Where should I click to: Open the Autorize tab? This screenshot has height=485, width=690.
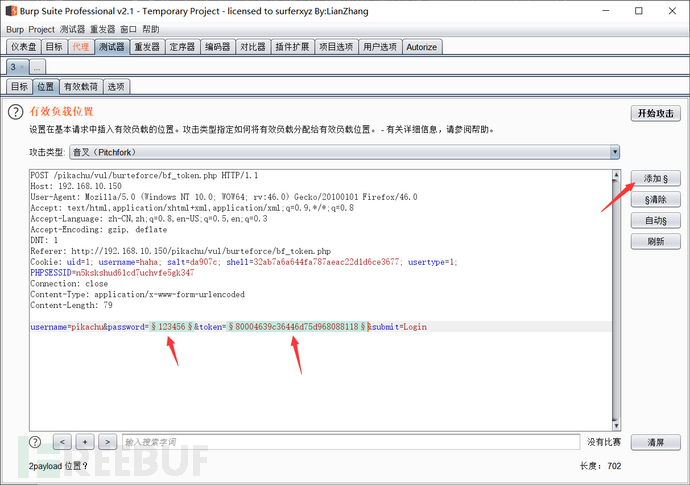pos(422,47)
